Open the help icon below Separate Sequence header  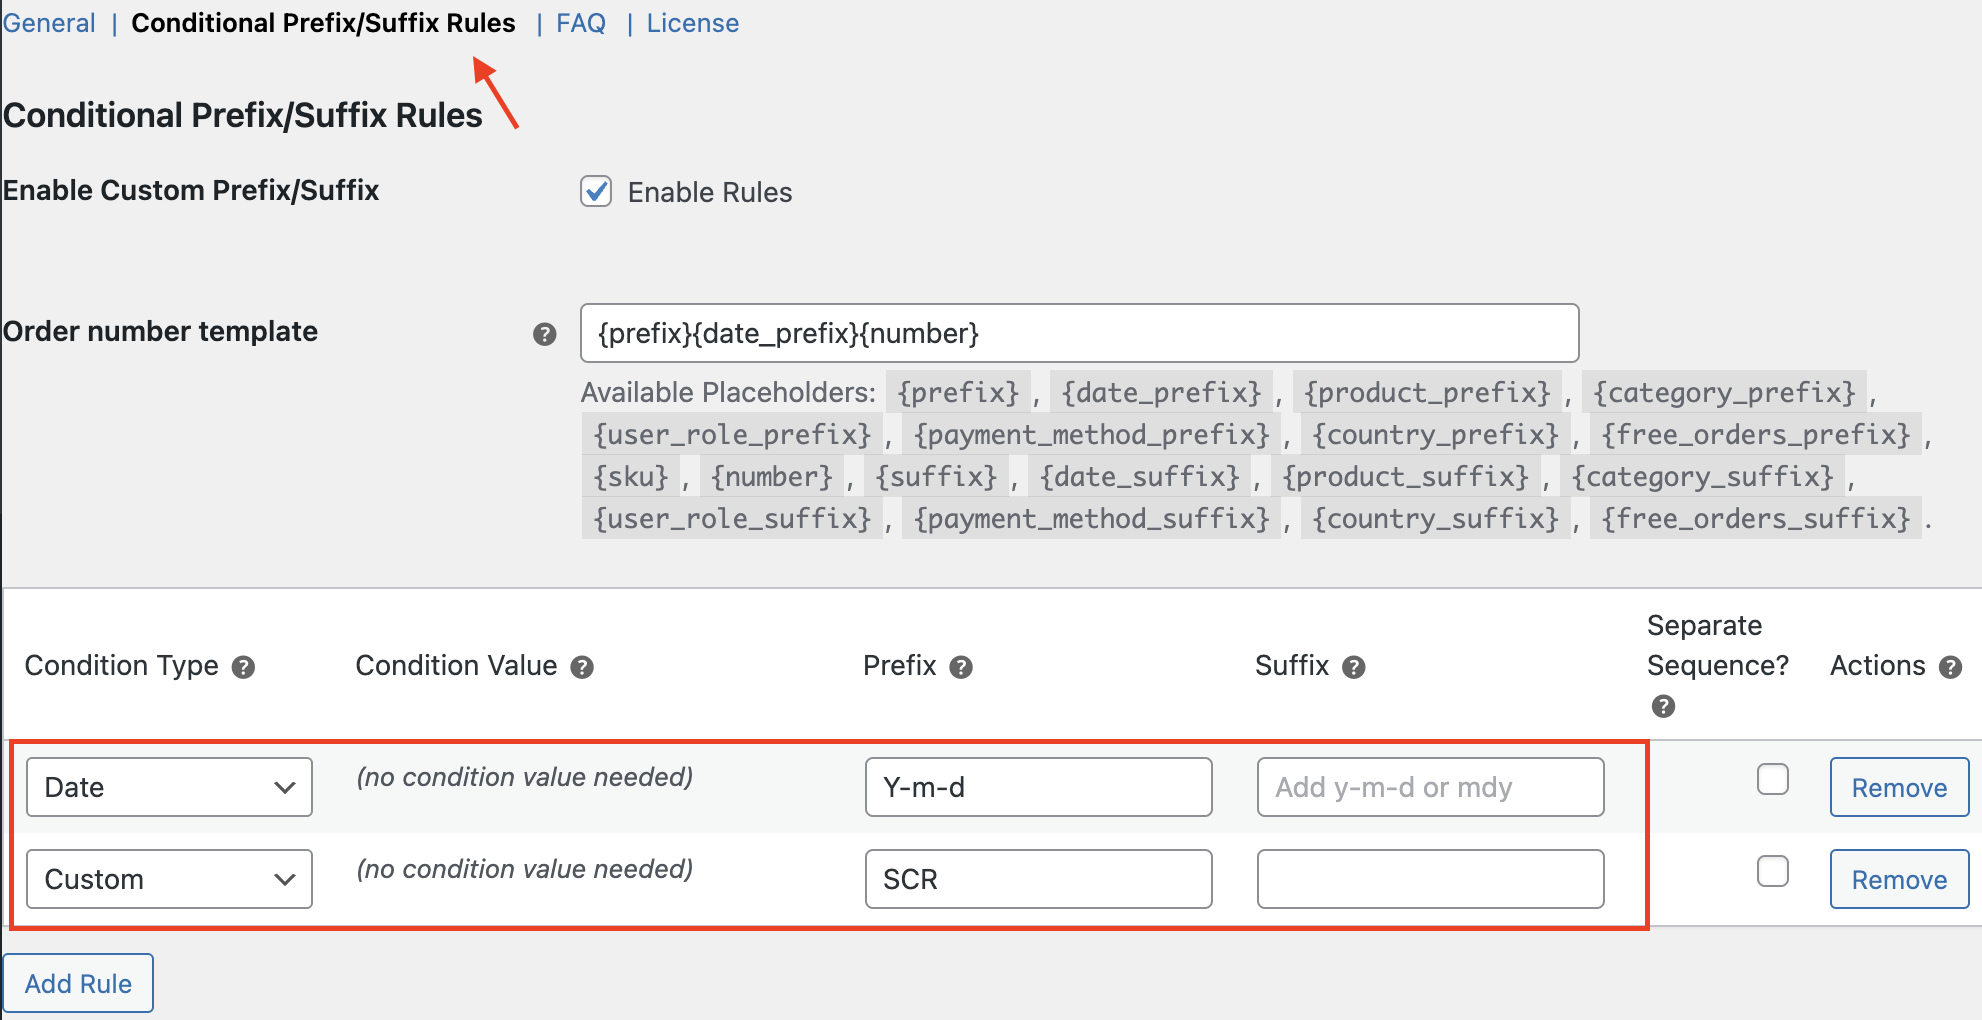(x=1664, y=707)
